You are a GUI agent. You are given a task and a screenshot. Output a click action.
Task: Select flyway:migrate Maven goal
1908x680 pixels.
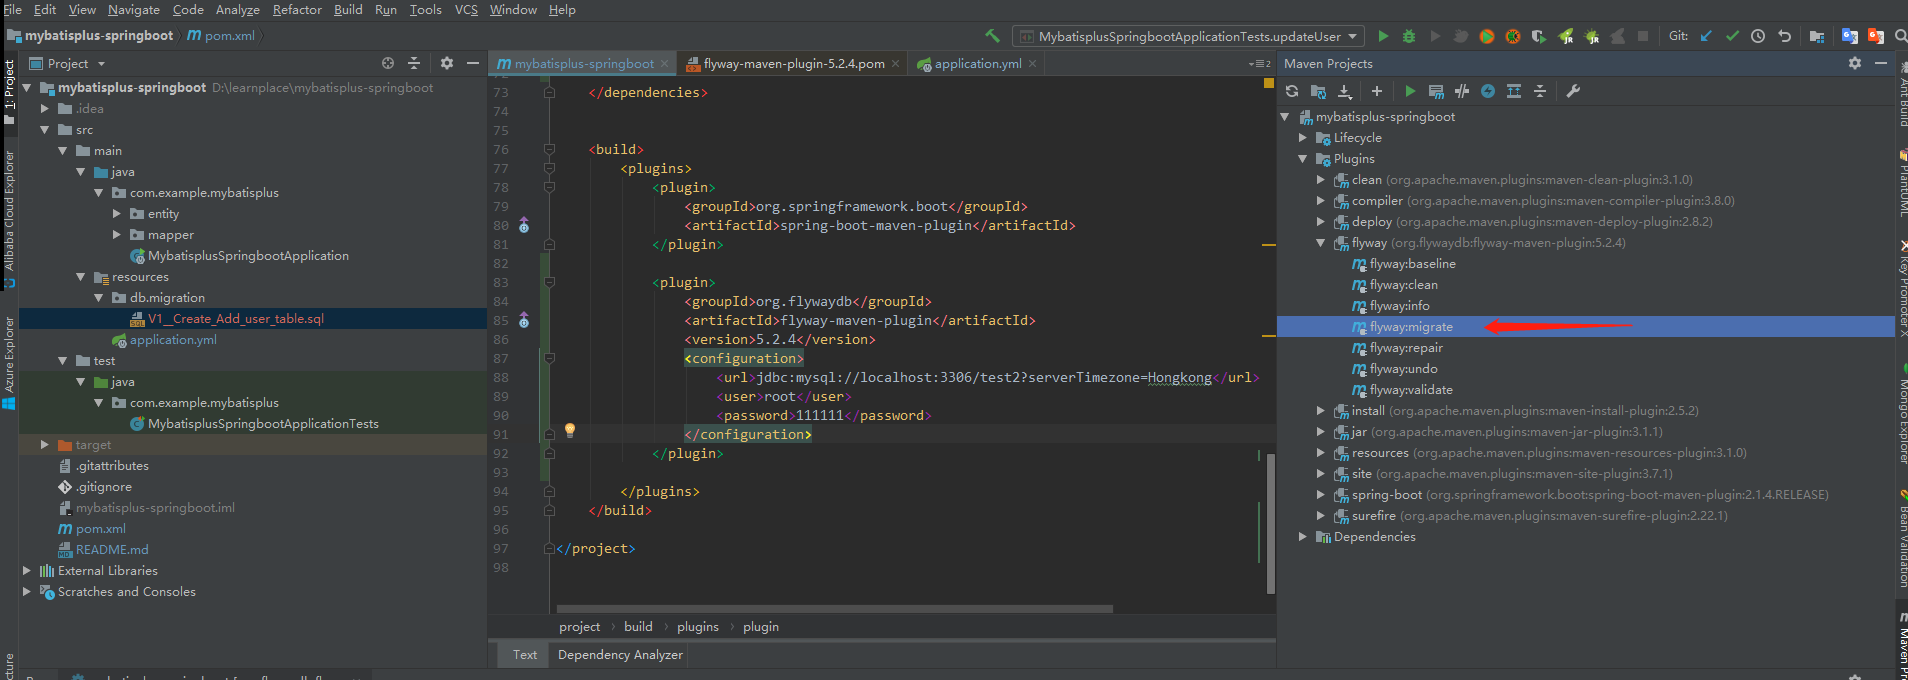click(x=1411, y=326)
